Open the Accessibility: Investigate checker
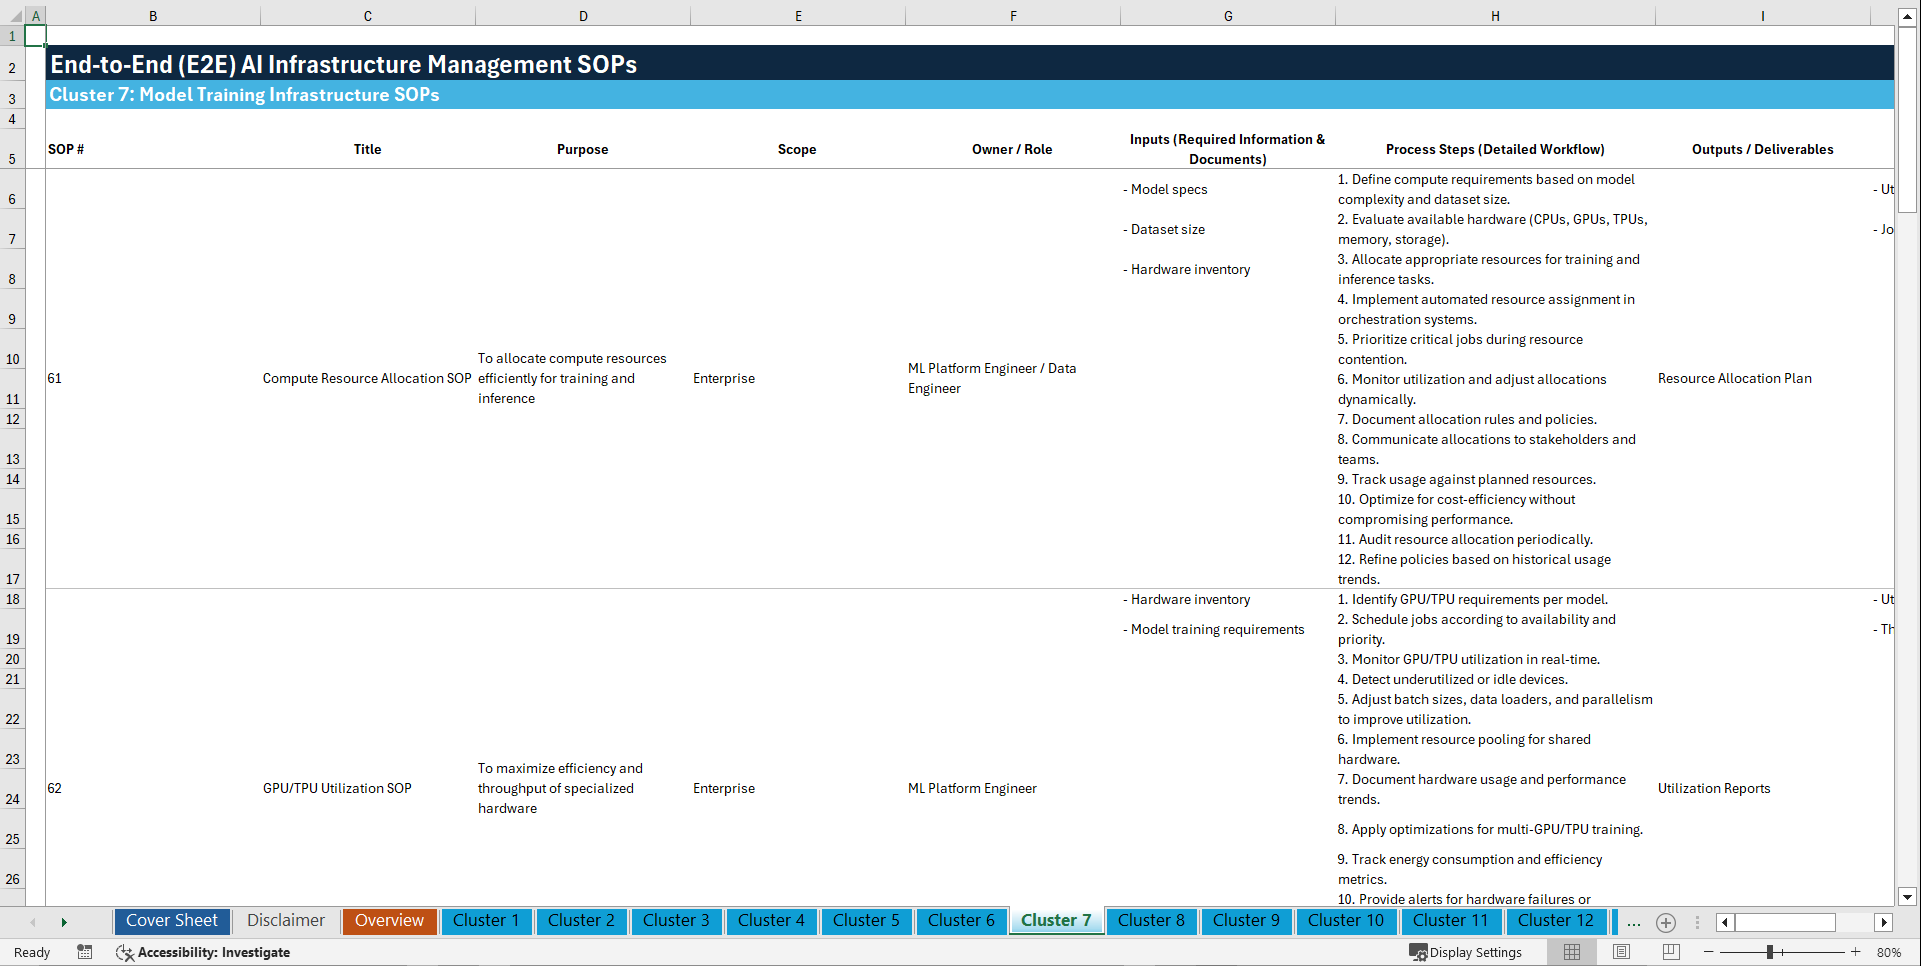The height and width of the screenshot is (966, 1921). point(203,952)
